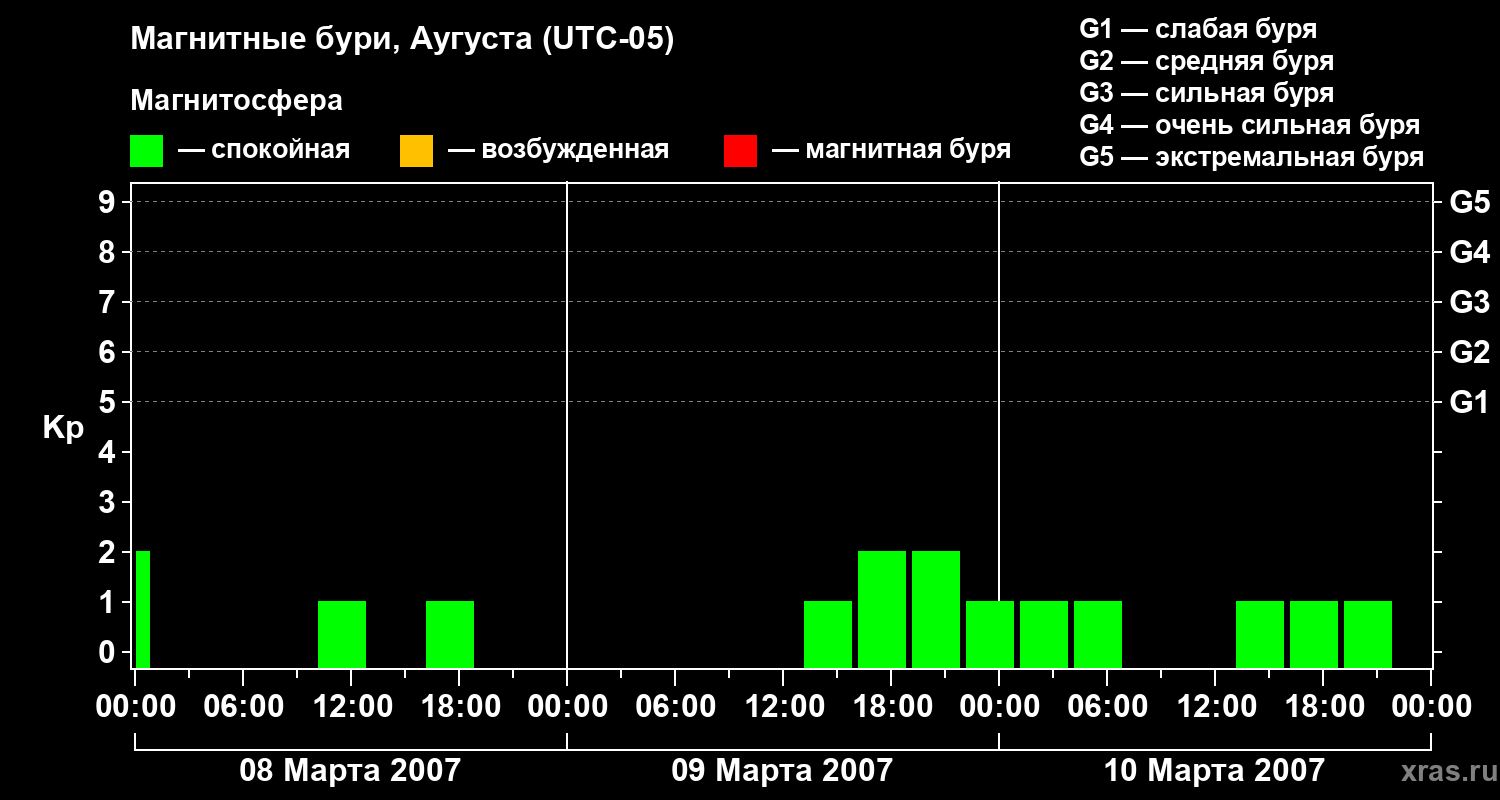Image resolution: width=1500 pixels, height=800 pixels.
Task: Click the G2 label on the right axis
Action: (1469, 353)
